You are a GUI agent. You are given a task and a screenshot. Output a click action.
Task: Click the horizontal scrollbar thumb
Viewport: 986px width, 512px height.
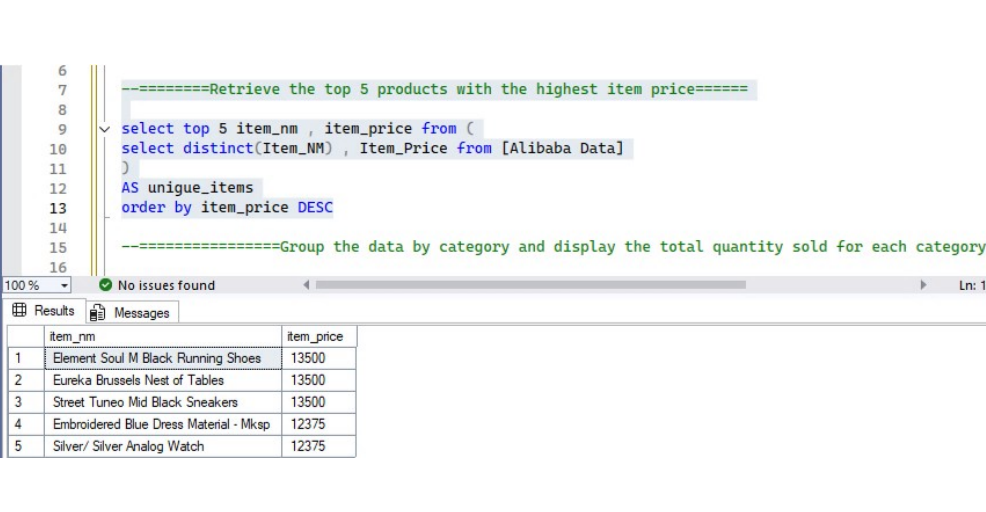pyautogui.click(x=530, y=285)
